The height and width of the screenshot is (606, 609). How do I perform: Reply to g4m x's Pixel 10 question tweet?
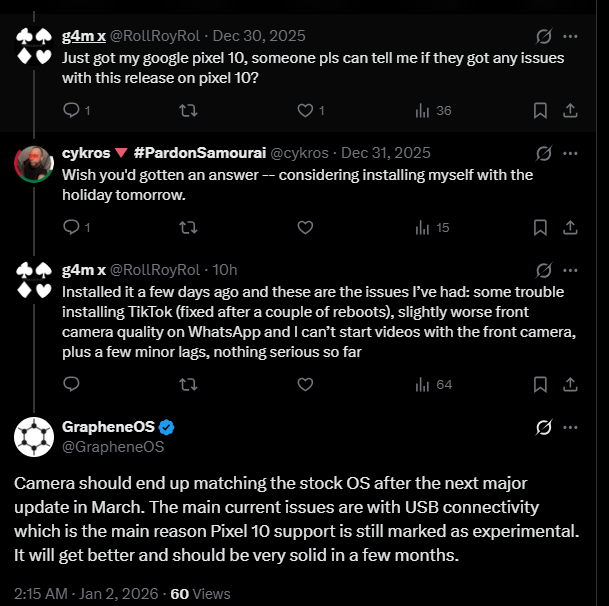71,110
